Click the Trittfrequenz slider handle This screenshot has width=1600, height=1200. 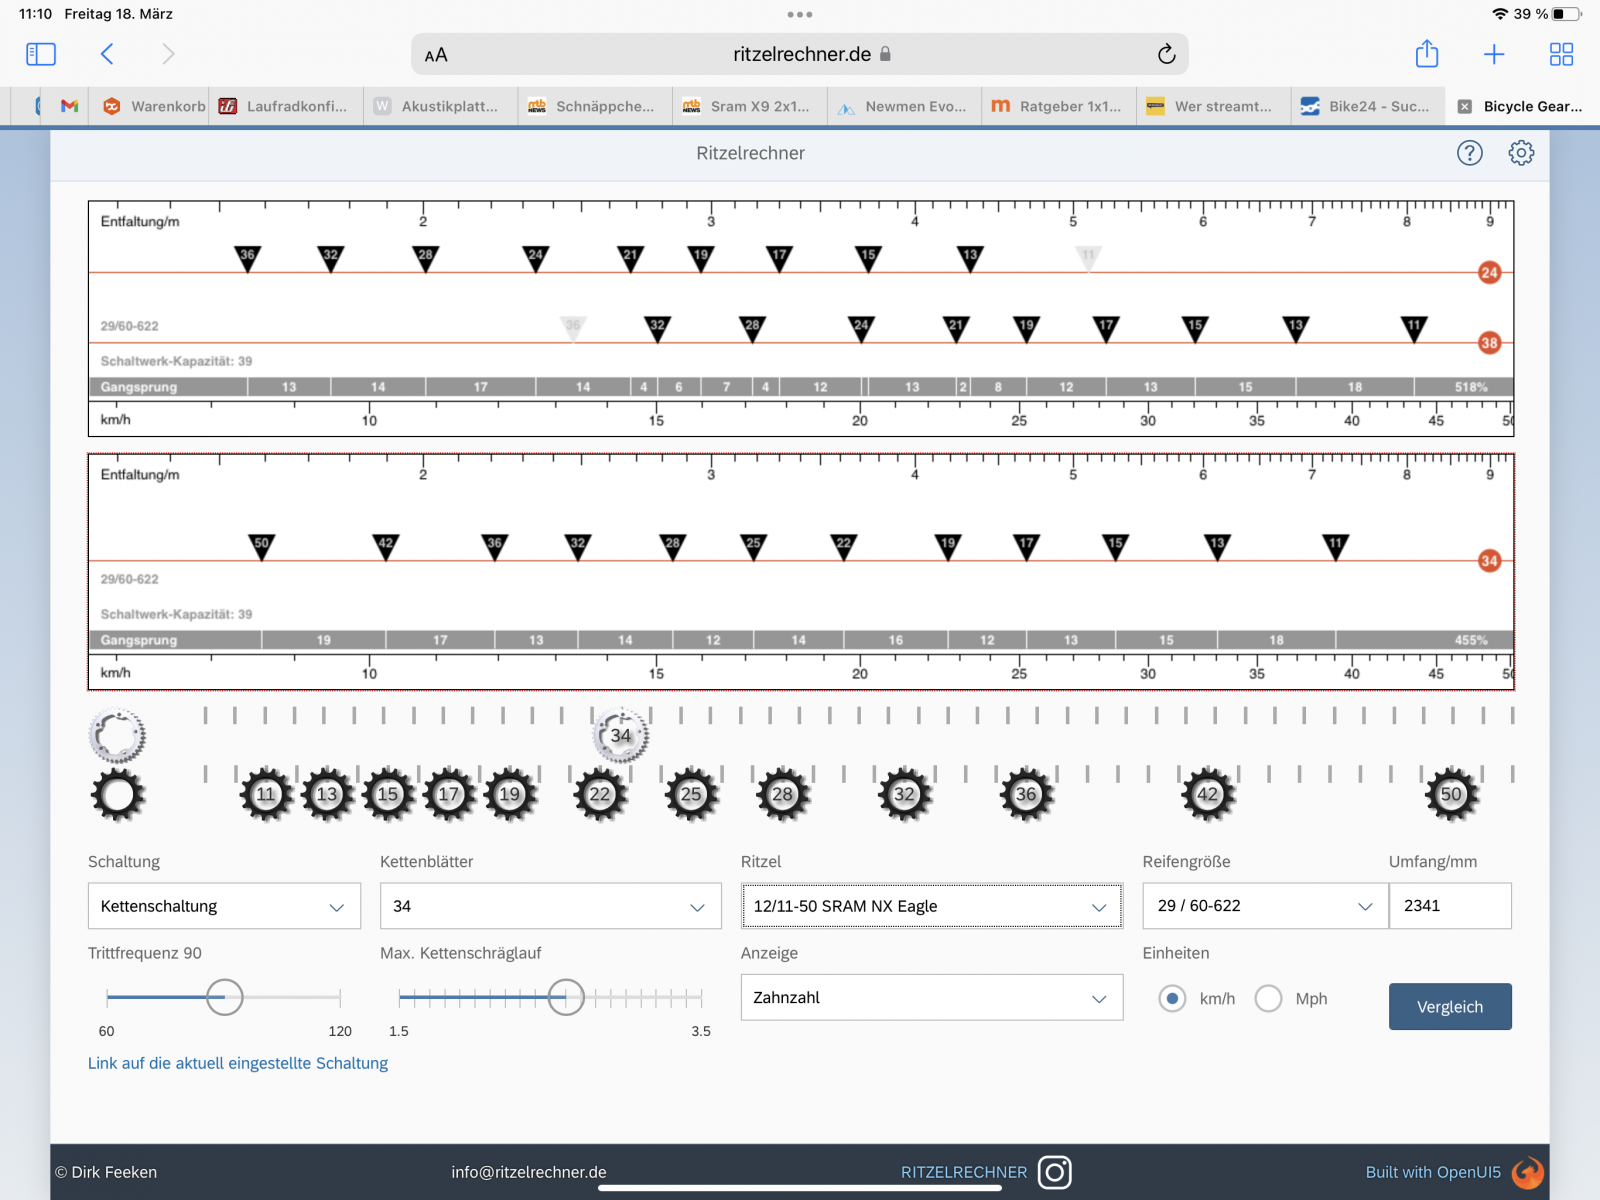point(224,997)
